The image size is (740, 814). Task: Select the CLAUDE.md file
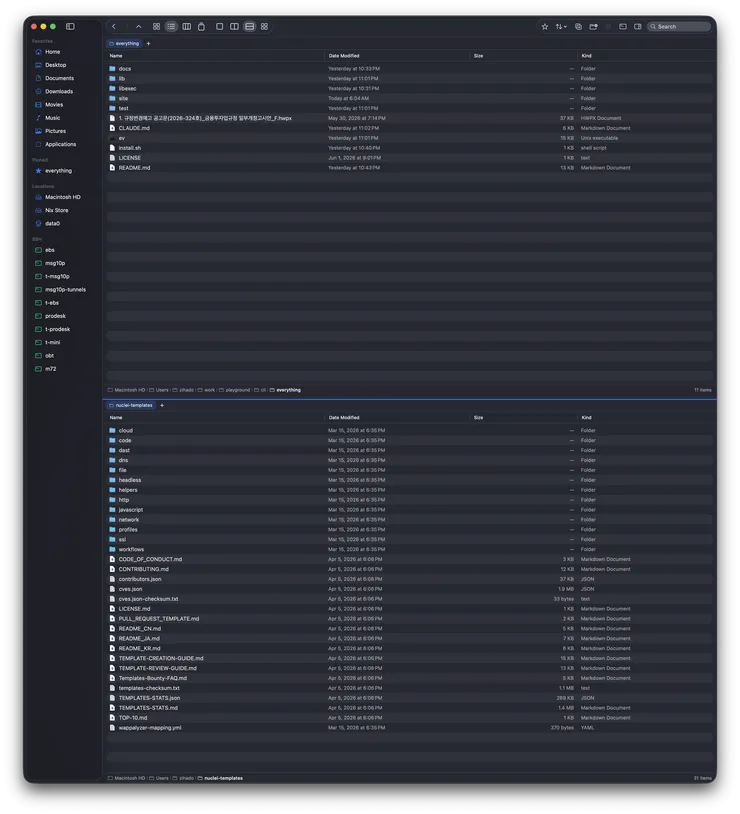[x=410, y=128]
